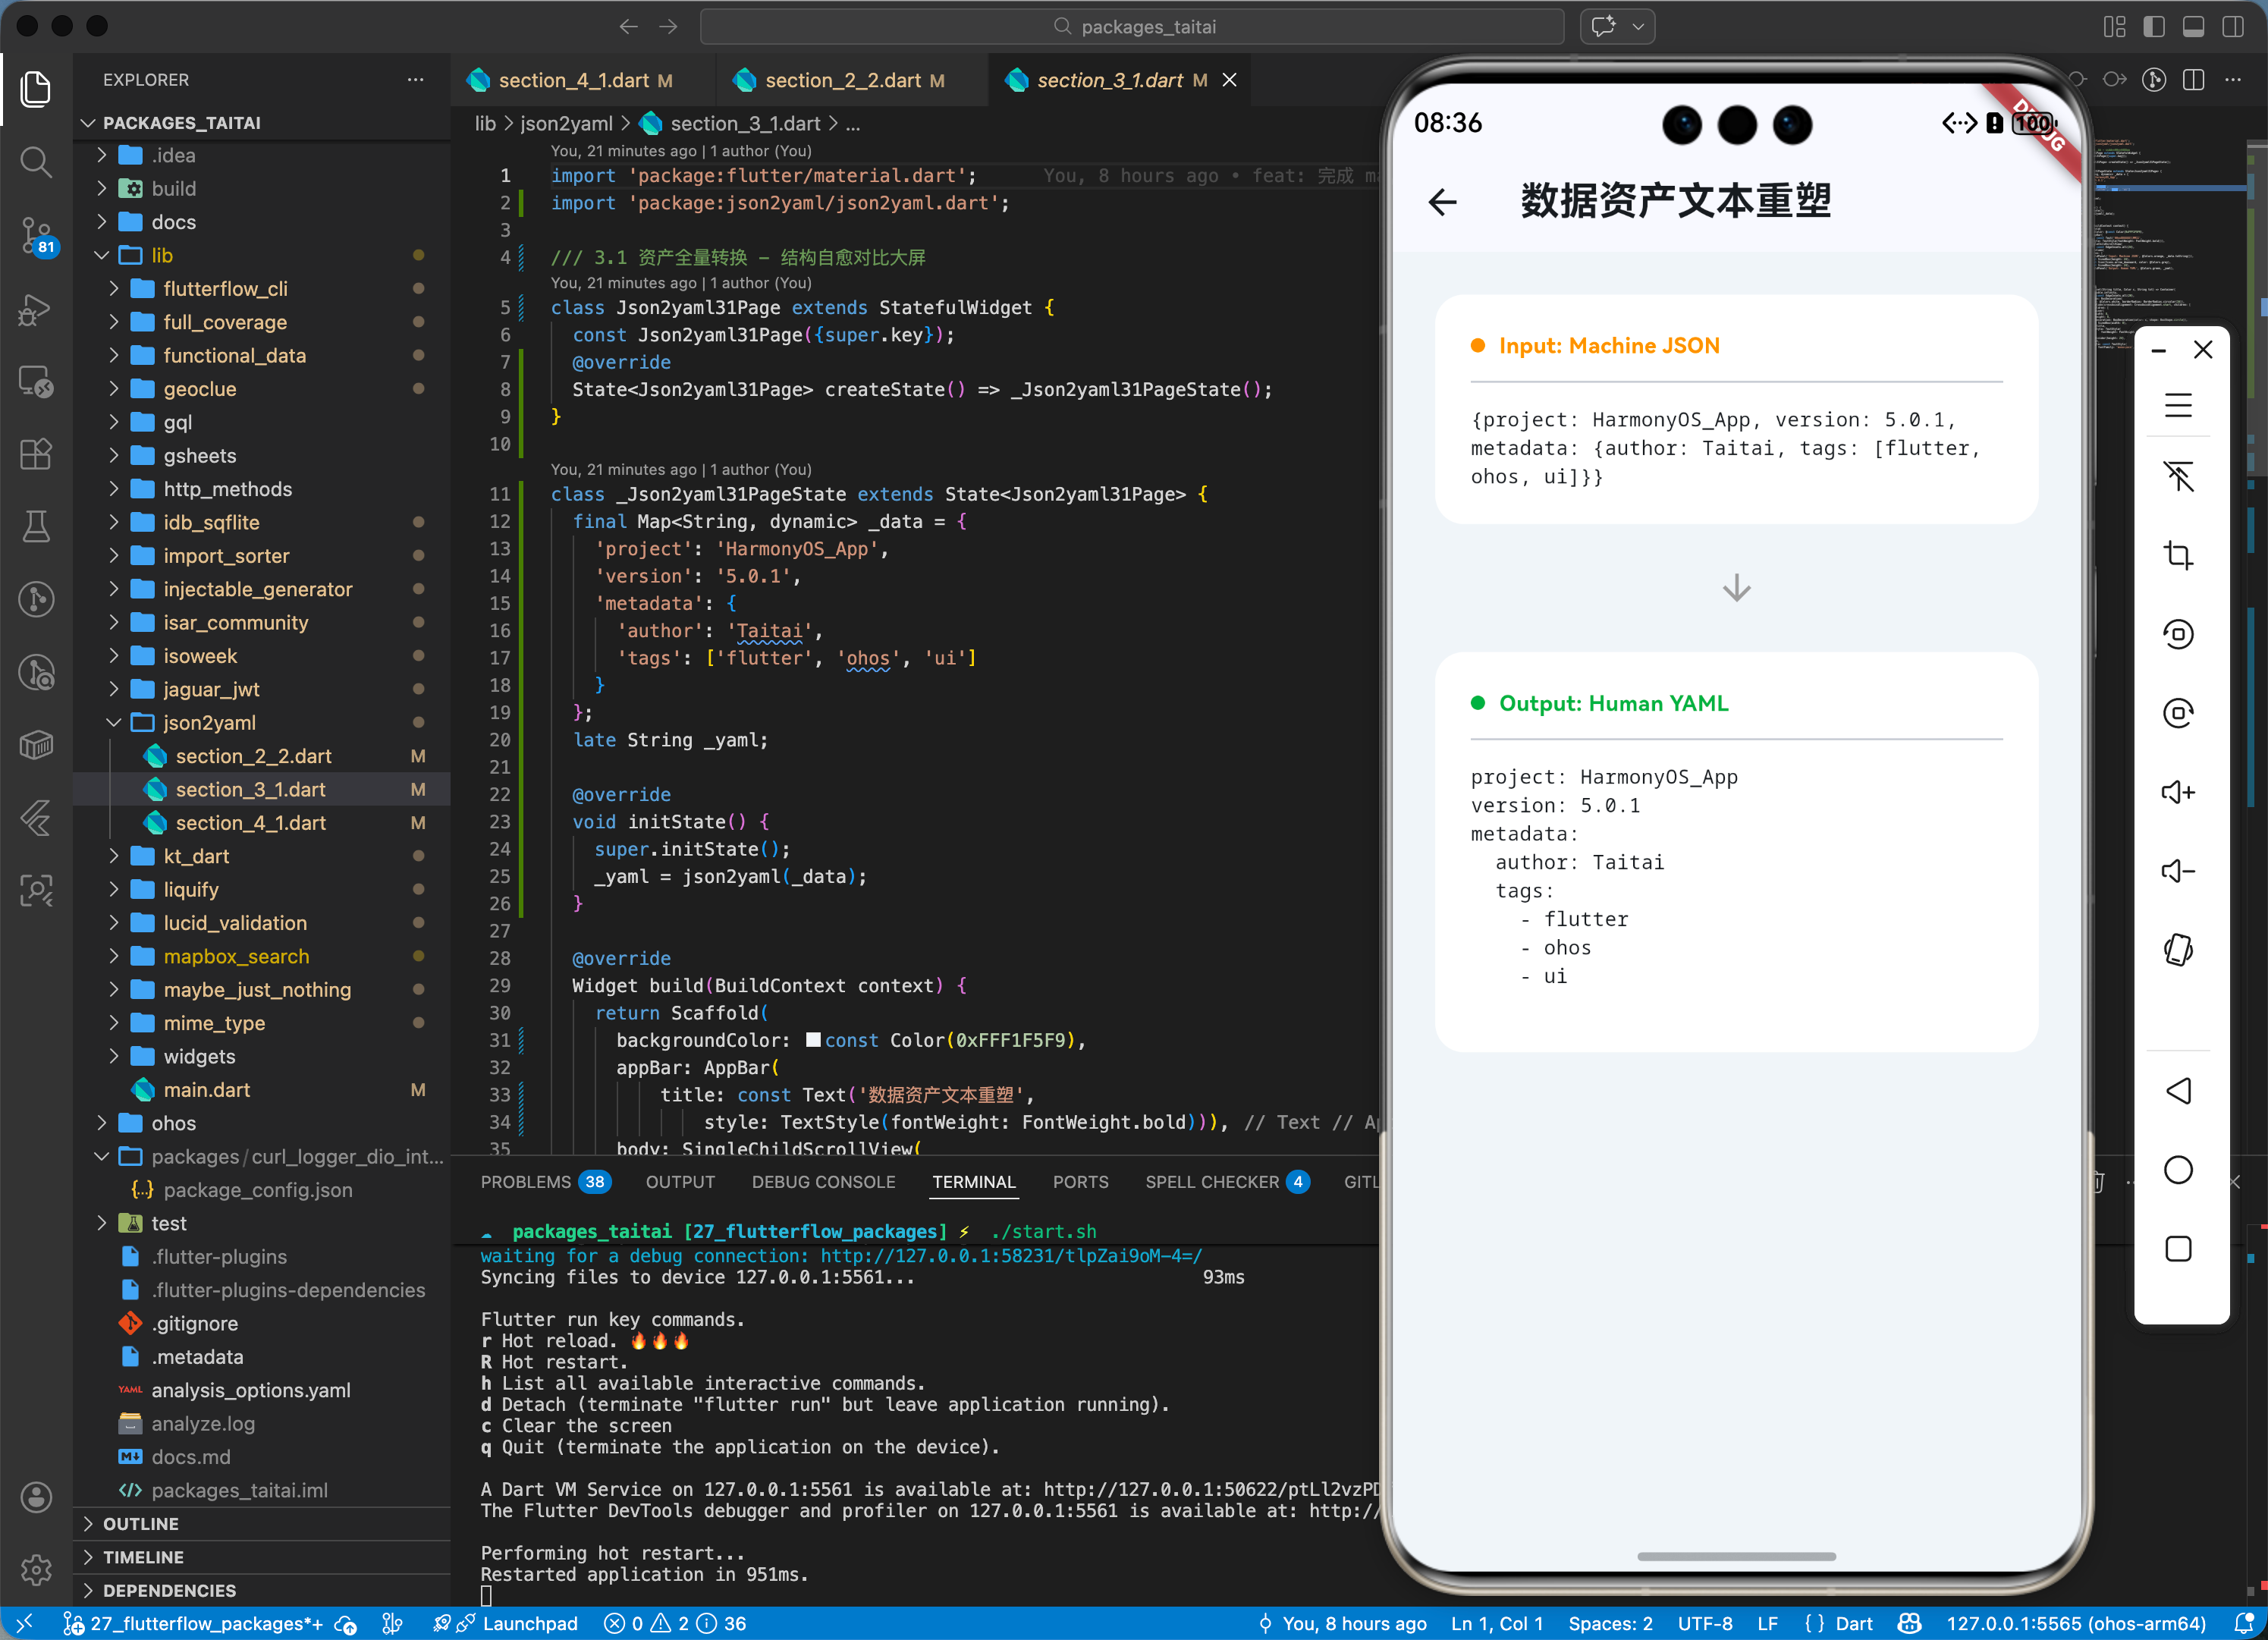Click the white color swatch on line 31
Image resolution: width=2268 pixels, height=1640 pixels.
pos(813,1040)
